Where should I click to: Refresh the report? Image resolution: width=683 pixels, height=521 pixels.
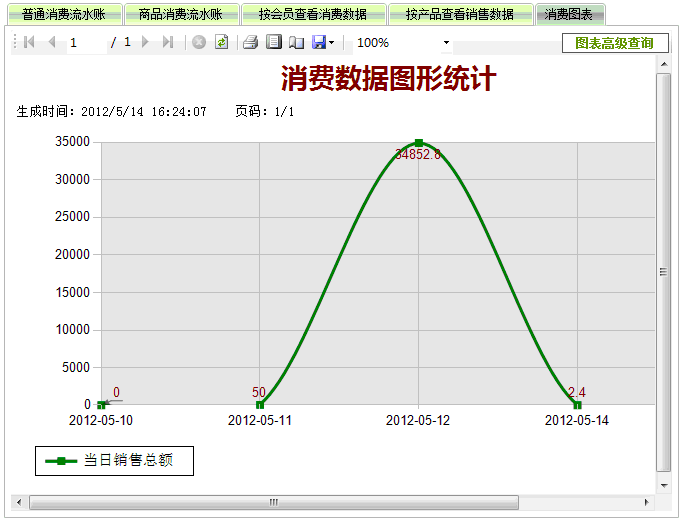tap(221, 43)
